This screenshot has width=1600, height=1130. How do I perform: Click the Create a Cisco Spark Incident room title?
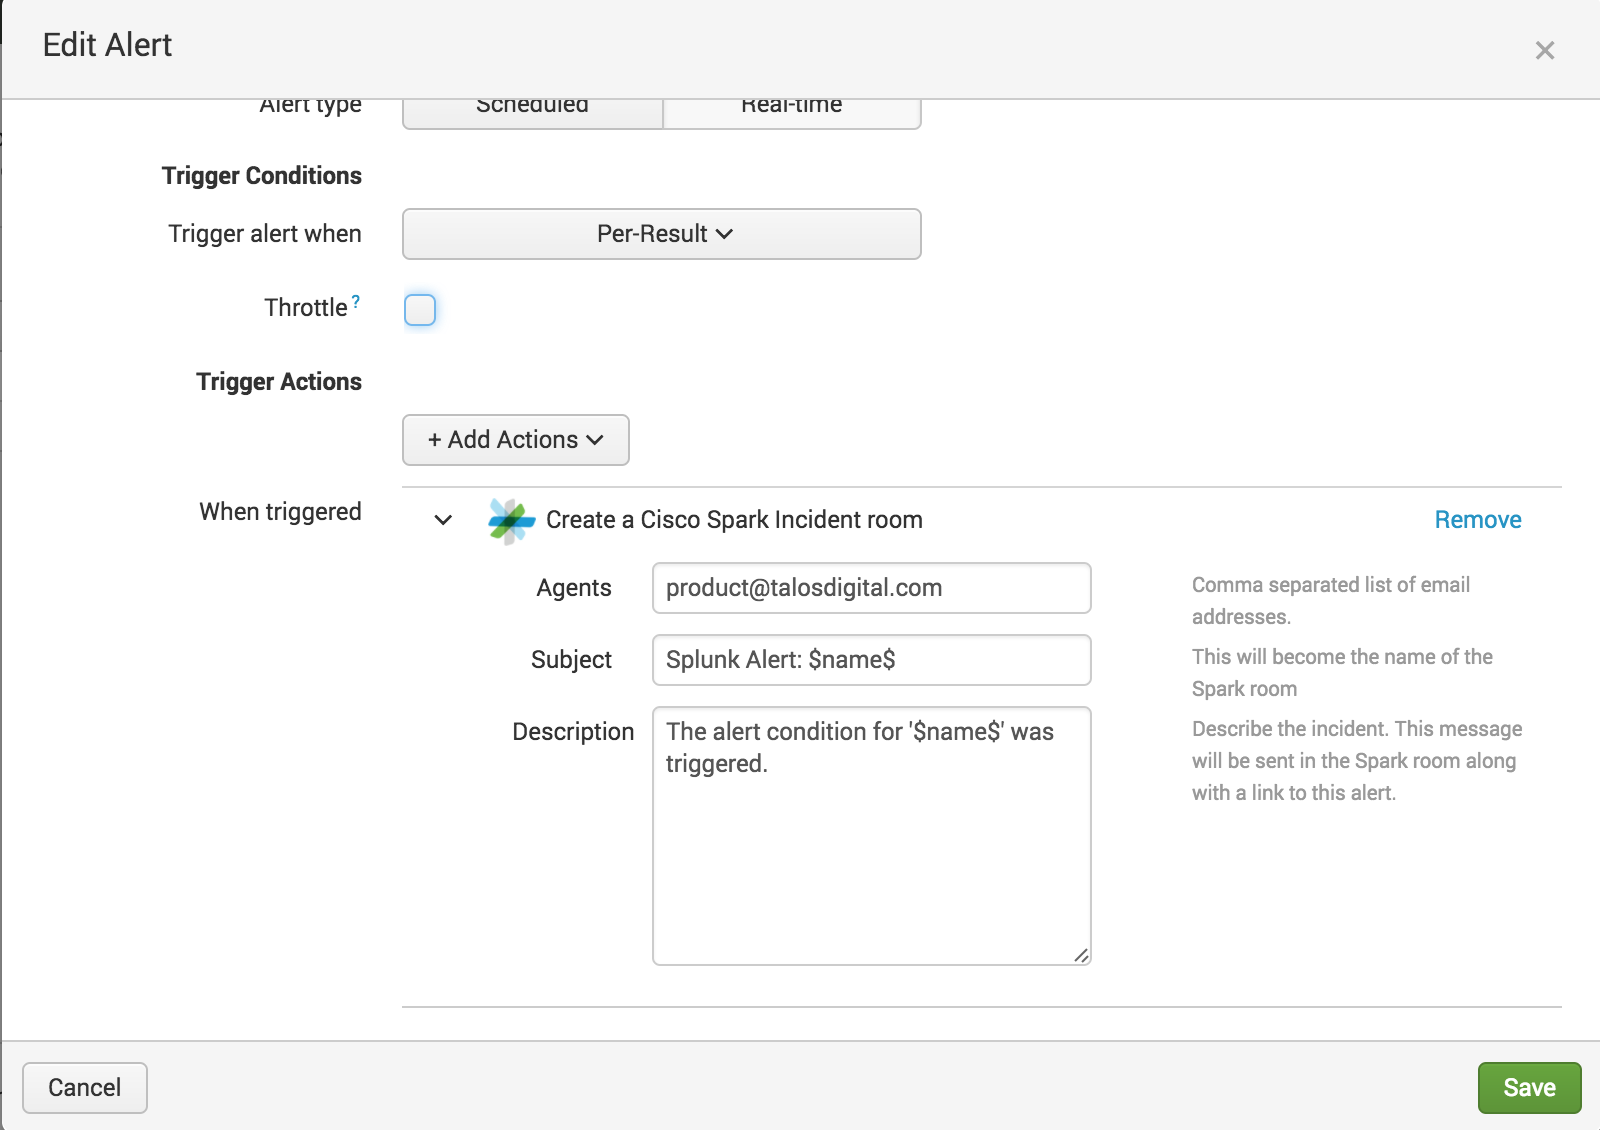(734, 520)
